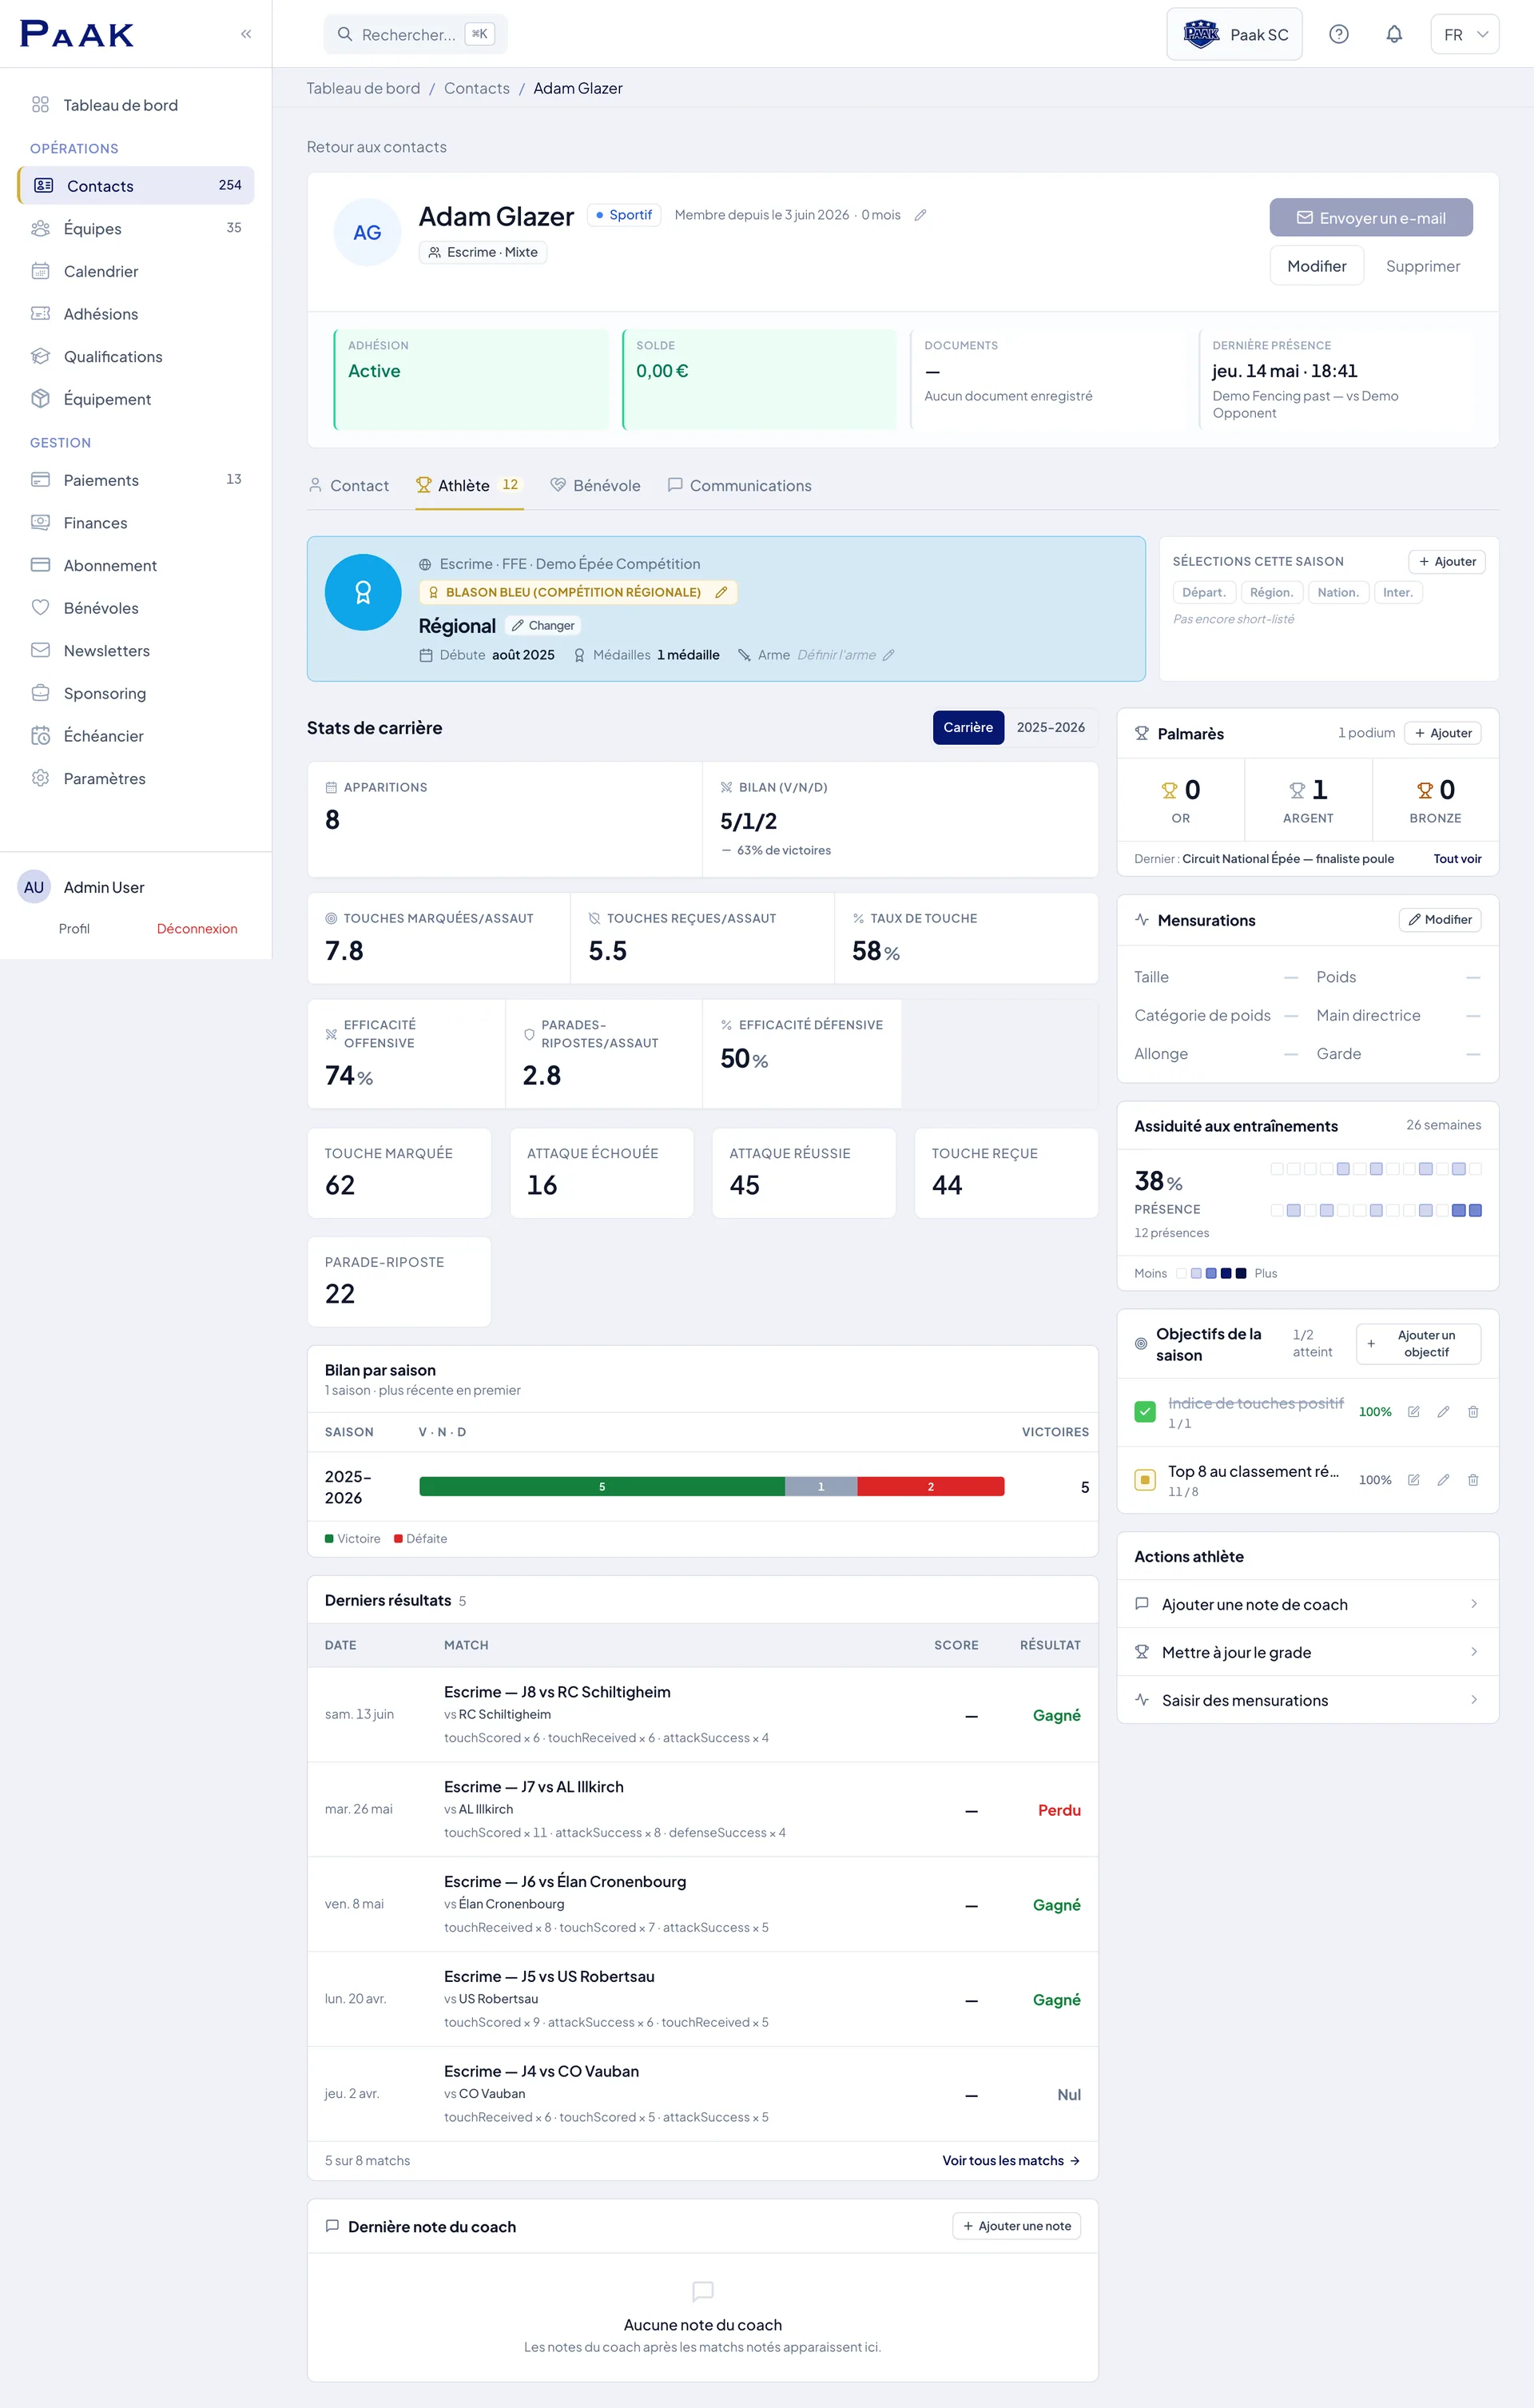Focus the Rechercher search field
Viewport: 1534px width, 2408px height.
415,34
